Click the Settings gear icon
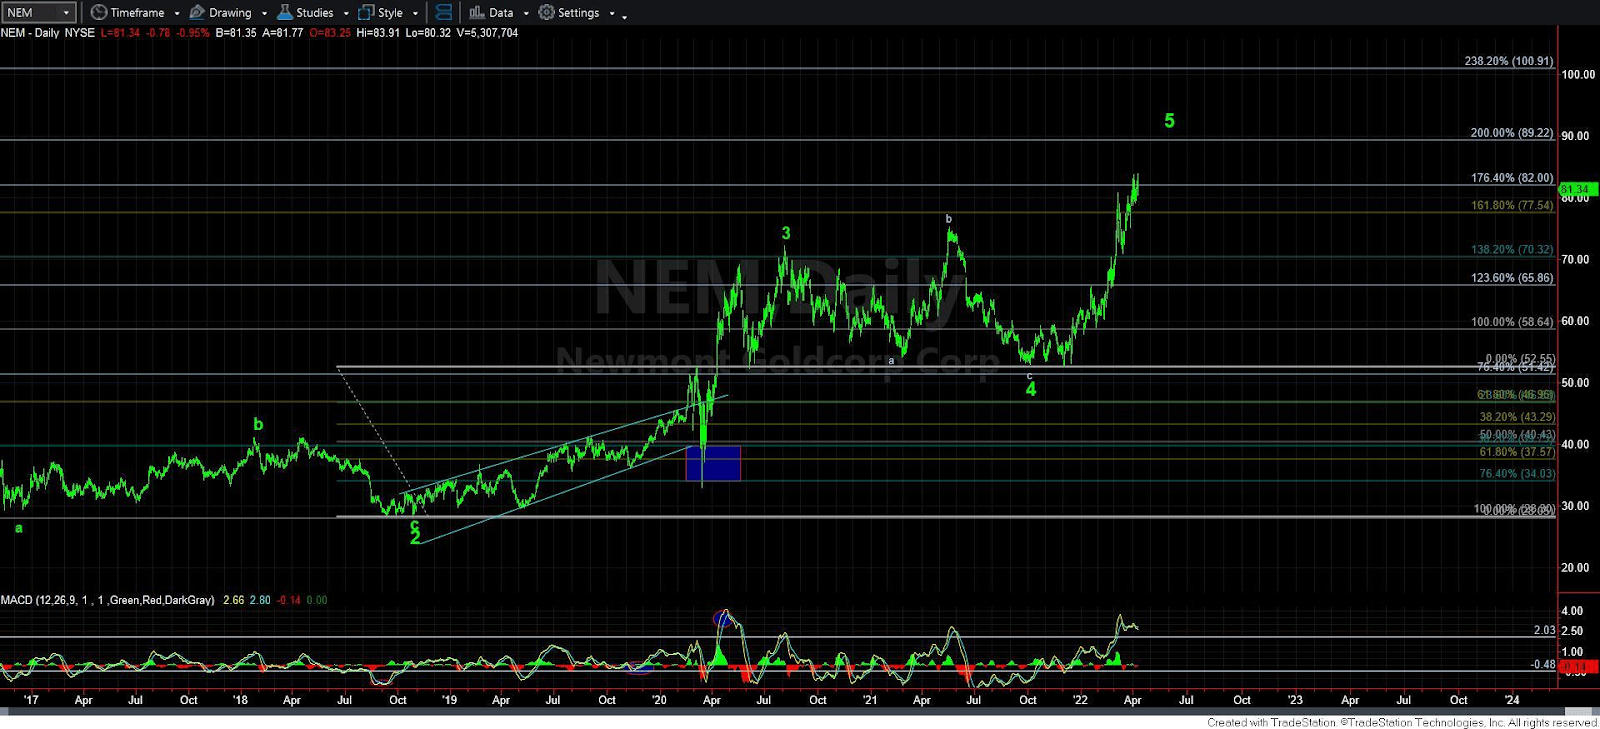 click(546, 13)
